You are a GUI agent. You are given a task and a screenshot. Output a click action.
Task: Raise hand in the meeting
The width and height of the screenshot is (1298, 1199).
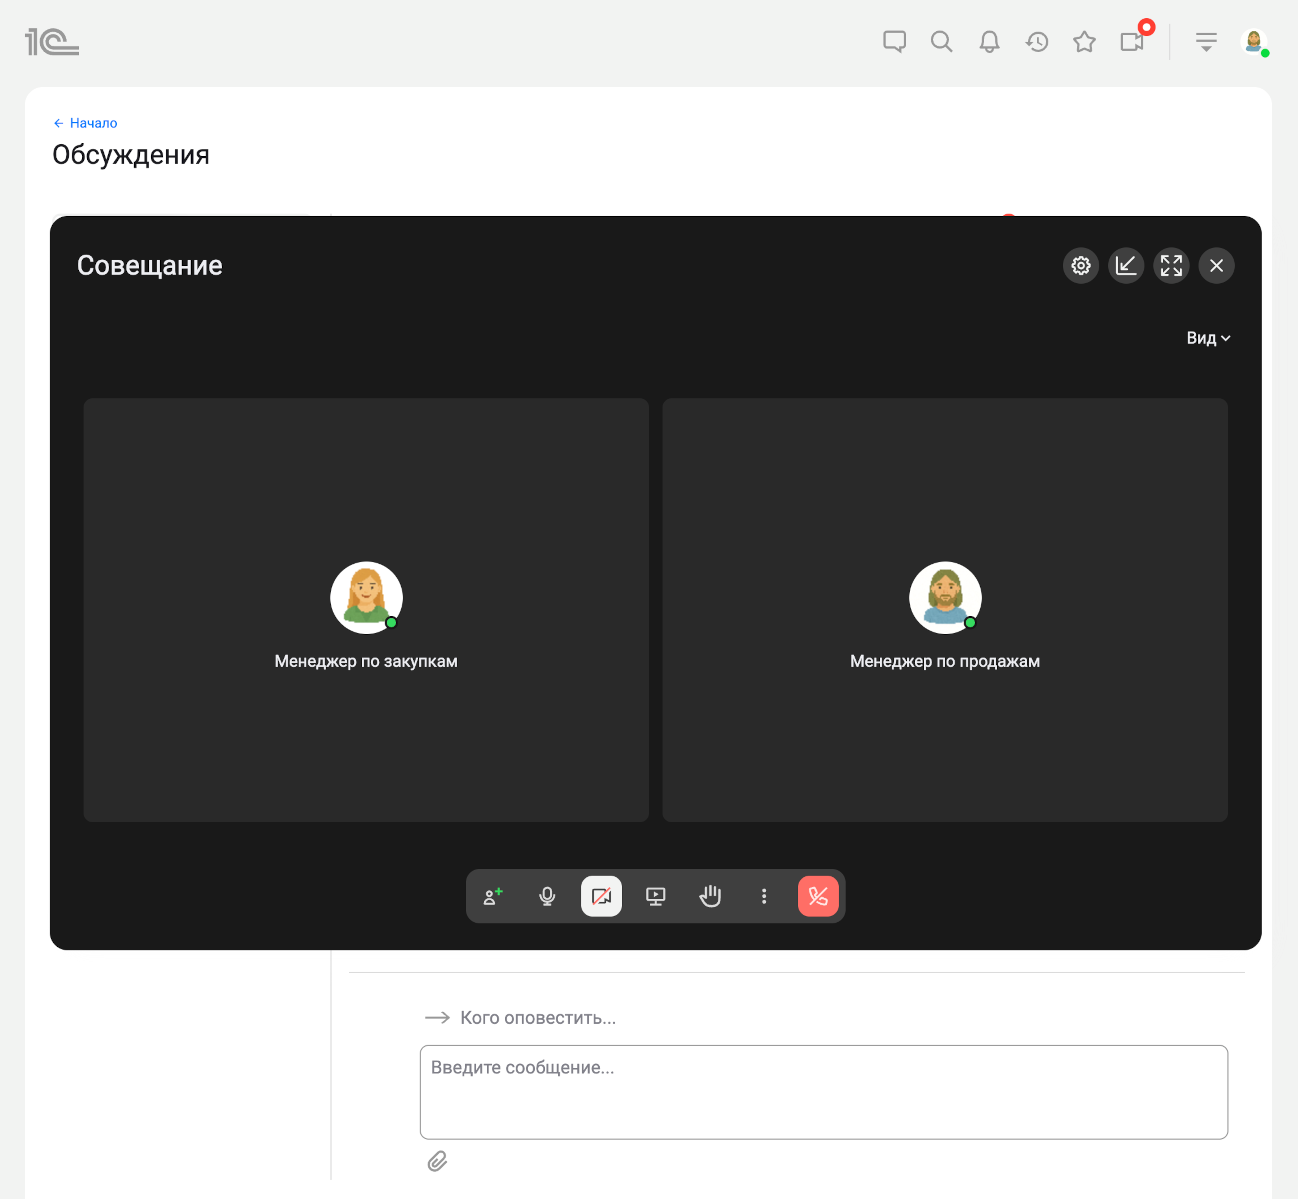[710, 897]
